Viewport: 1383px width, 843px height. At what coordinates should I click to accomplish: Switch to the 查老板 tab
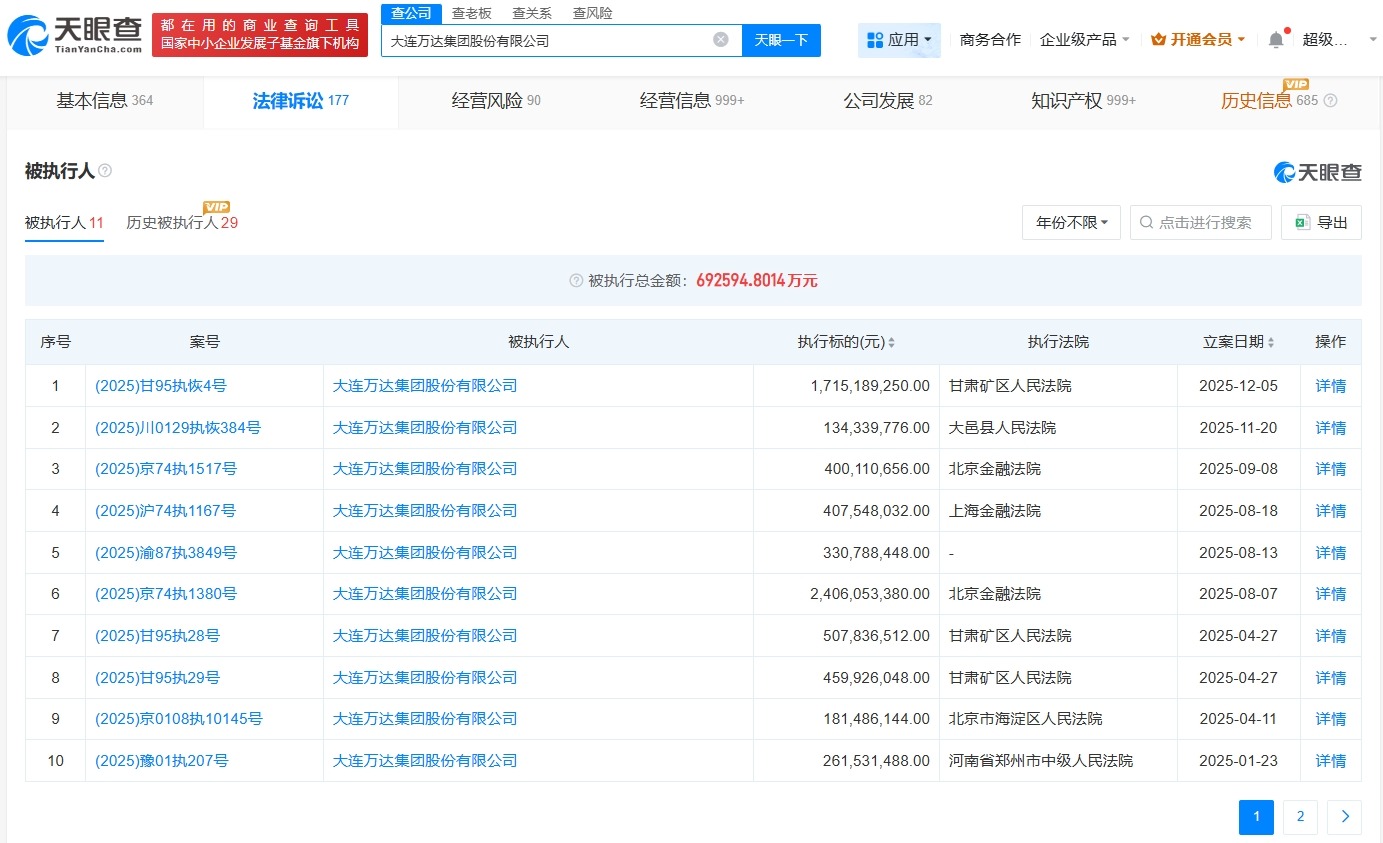click(x=470, y=12)
